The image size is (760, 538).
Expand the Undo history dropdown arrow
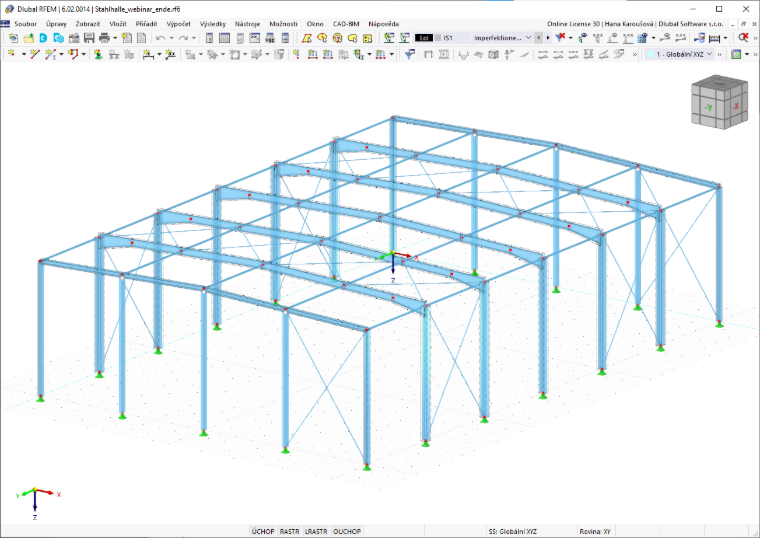click(171, 38)
